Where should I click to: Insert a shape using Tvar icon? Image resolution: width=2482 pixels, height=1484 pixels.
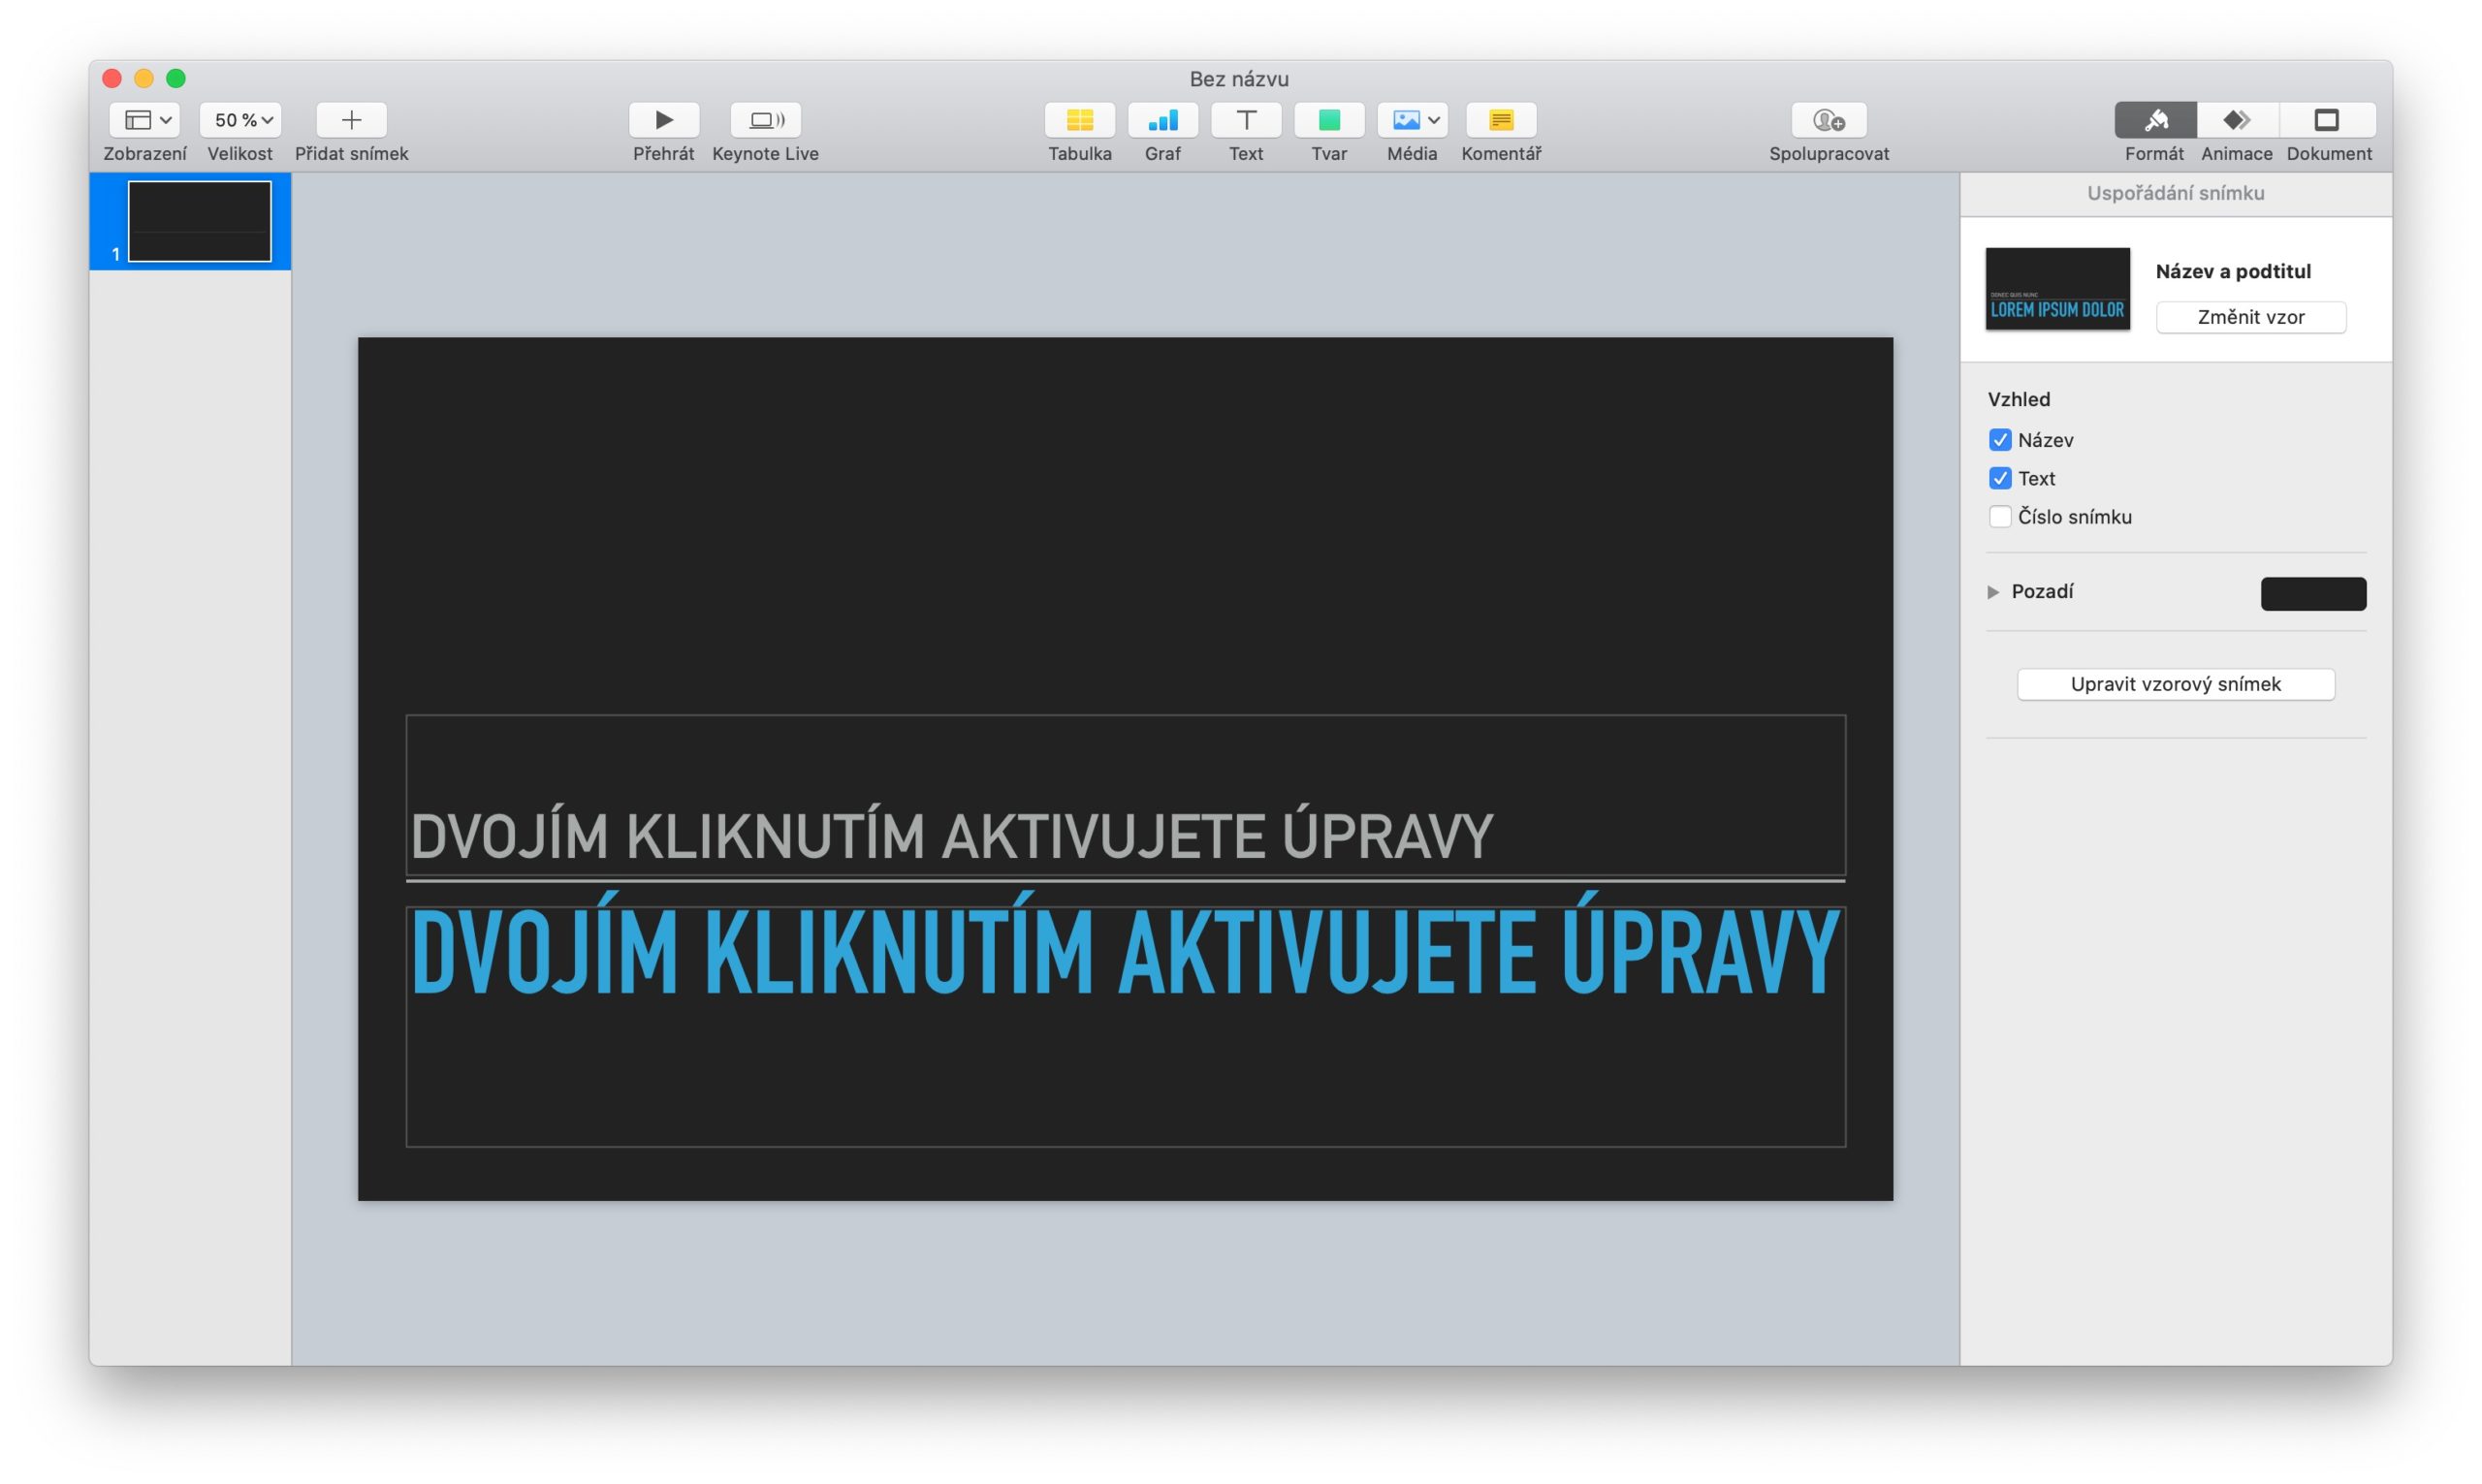point(1328,120)
